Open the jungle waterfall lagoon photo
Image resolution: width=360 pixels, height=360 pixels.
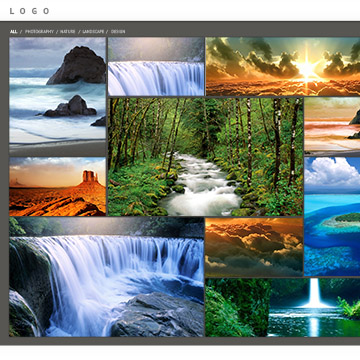point(283,307)
